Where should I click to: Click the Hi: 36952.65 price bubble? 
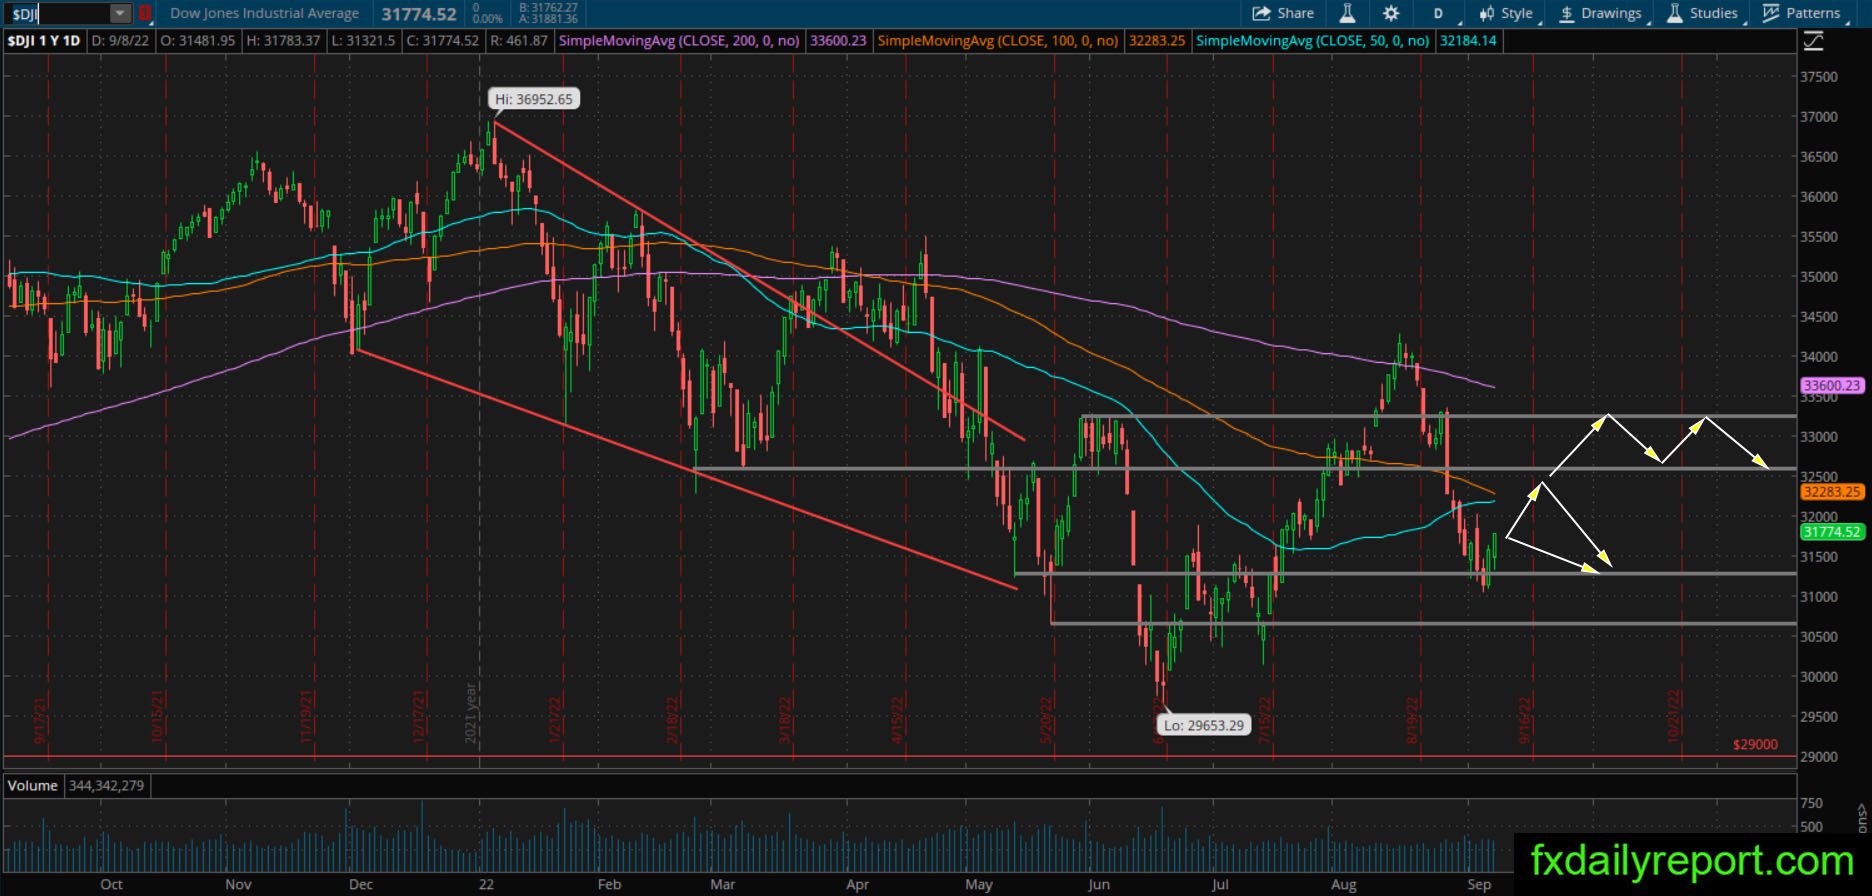(535, 99)
